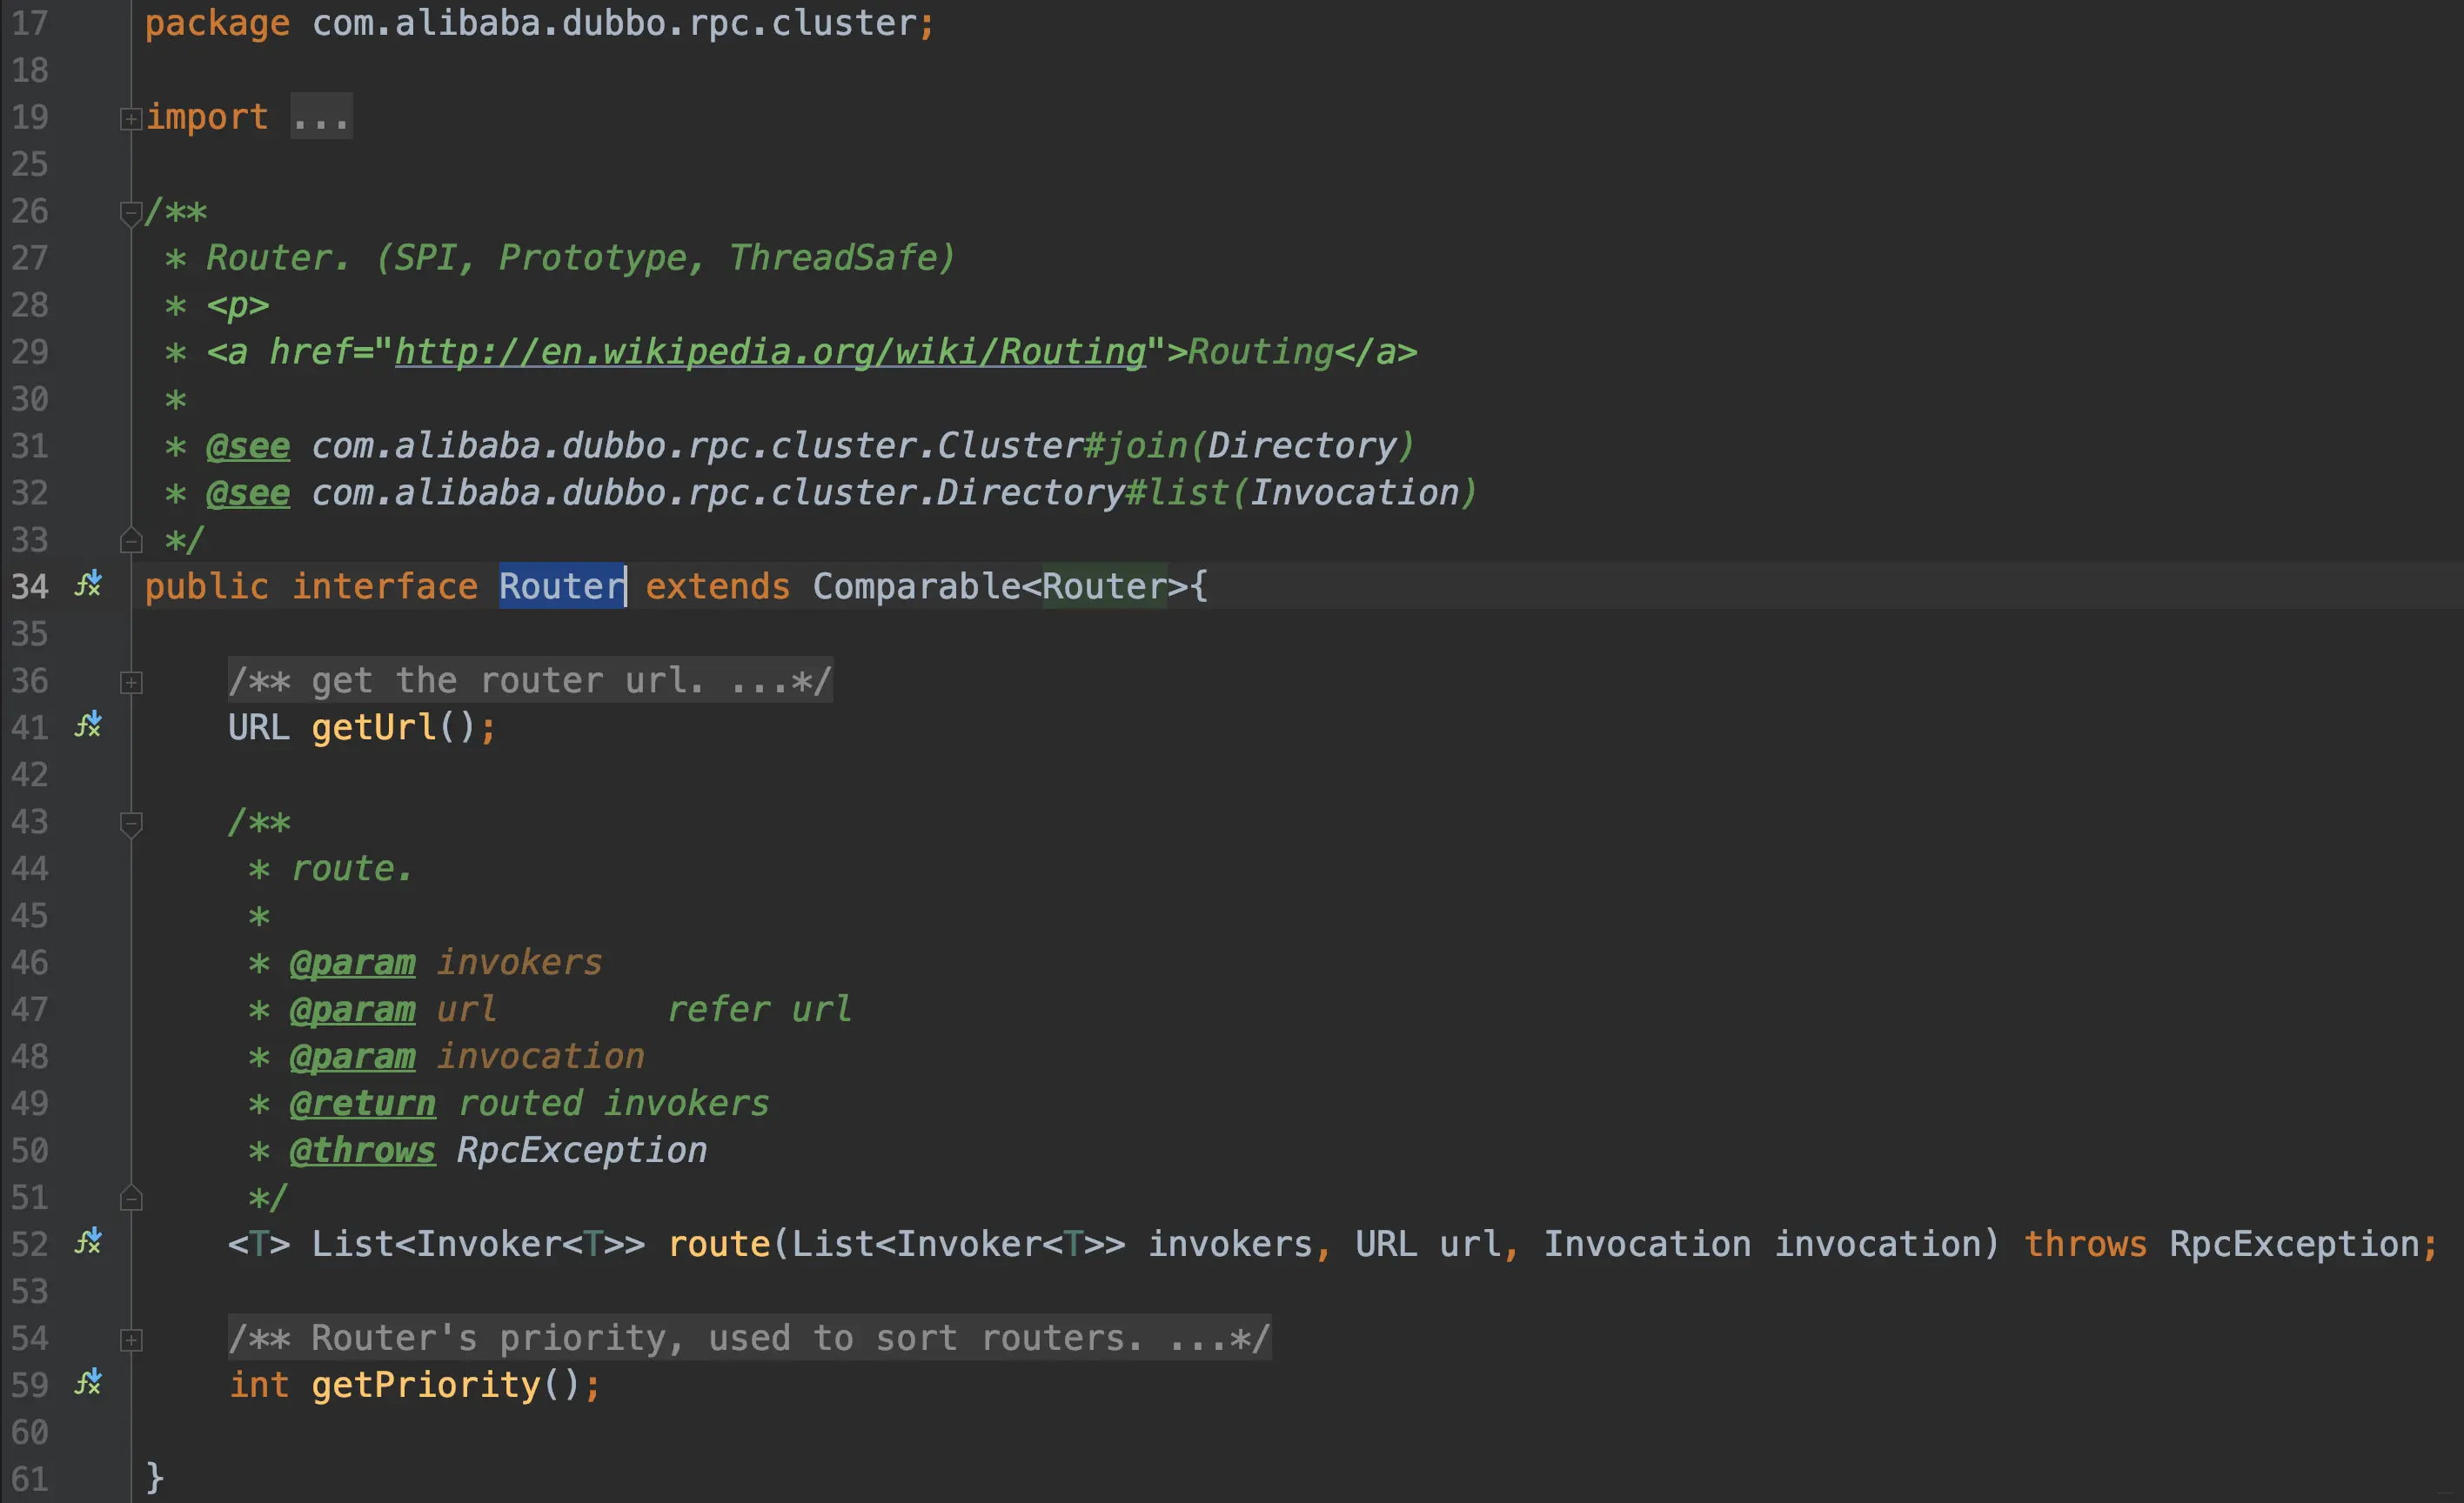Expand folded Router's priority comment marker
Screen dimensions: 2464x1503
coord(130,1340)
